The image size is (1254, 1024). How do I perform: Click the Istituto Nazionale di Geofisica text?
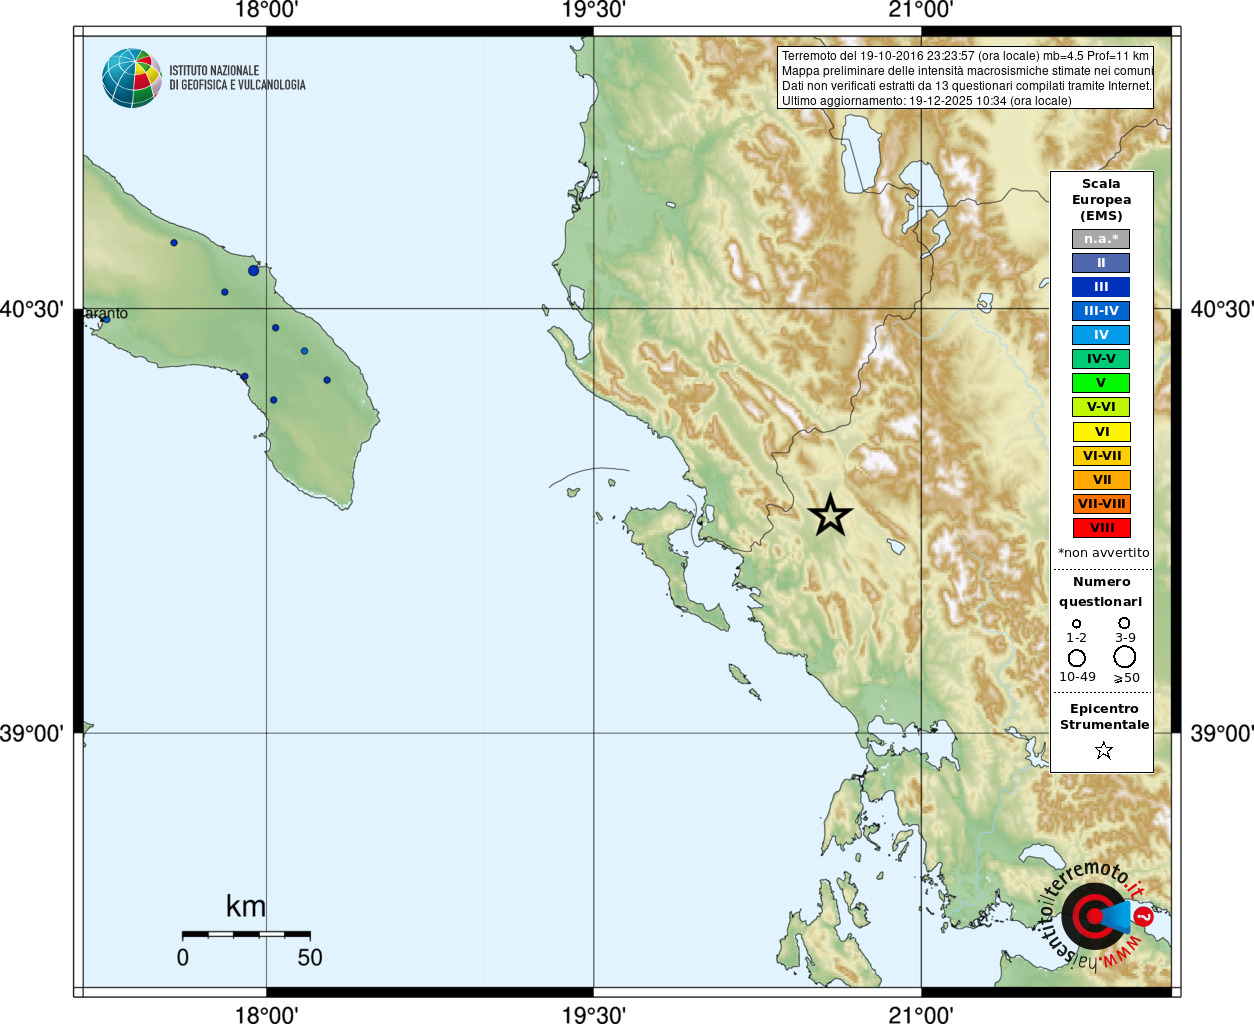[237, 78]
